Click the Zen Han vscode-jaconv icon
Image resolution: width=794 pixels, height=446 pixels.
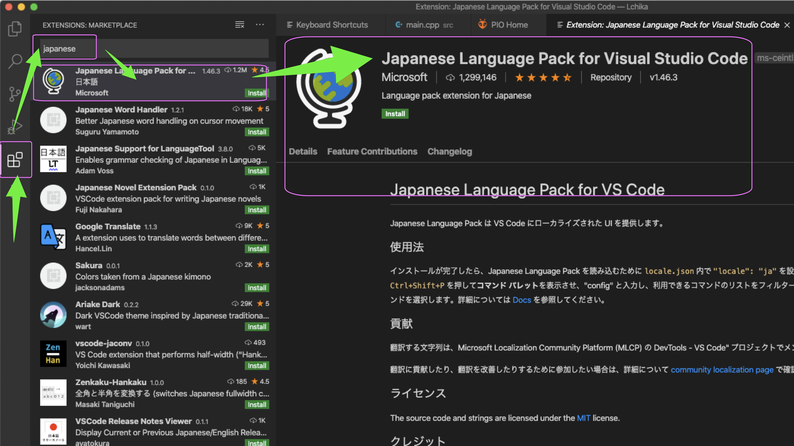coord(53,353)
